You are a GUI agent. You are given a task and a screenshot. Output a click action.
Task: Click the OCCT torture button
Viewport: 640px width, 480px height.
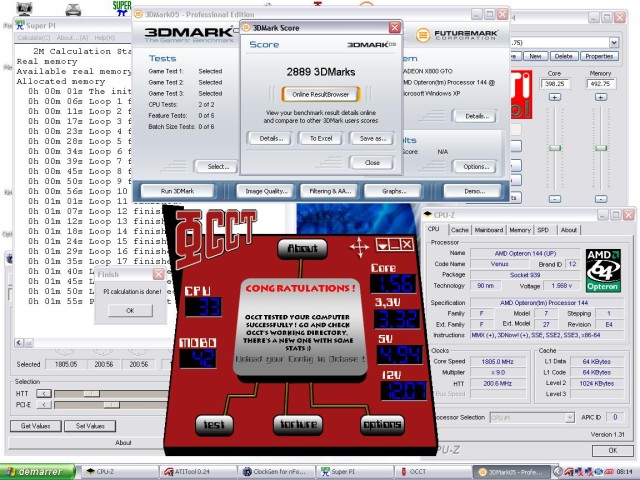[x=298, y=424]
